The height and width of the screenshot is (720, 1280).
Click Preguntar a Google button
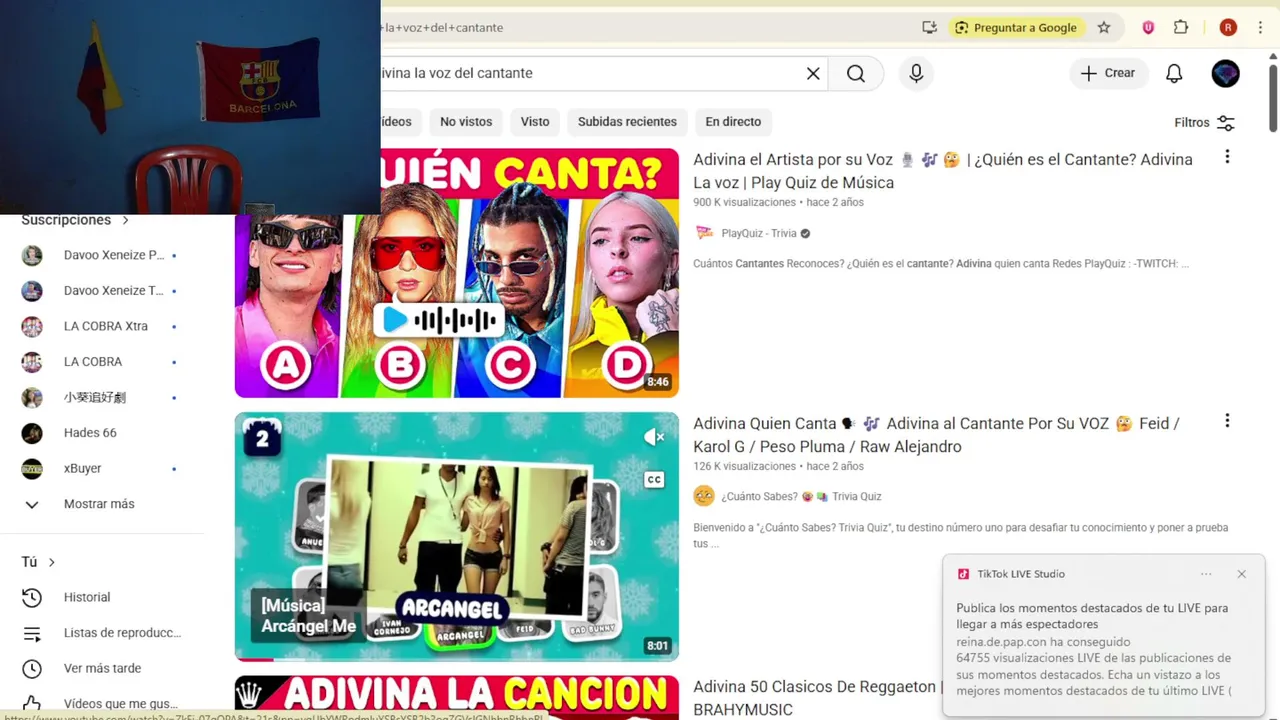1015,28
